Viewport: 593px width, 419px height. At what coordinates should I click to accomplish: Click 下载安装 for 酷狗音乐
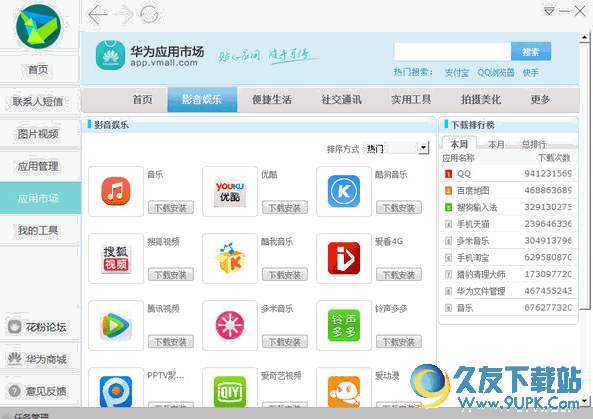[x=399, y=208]
